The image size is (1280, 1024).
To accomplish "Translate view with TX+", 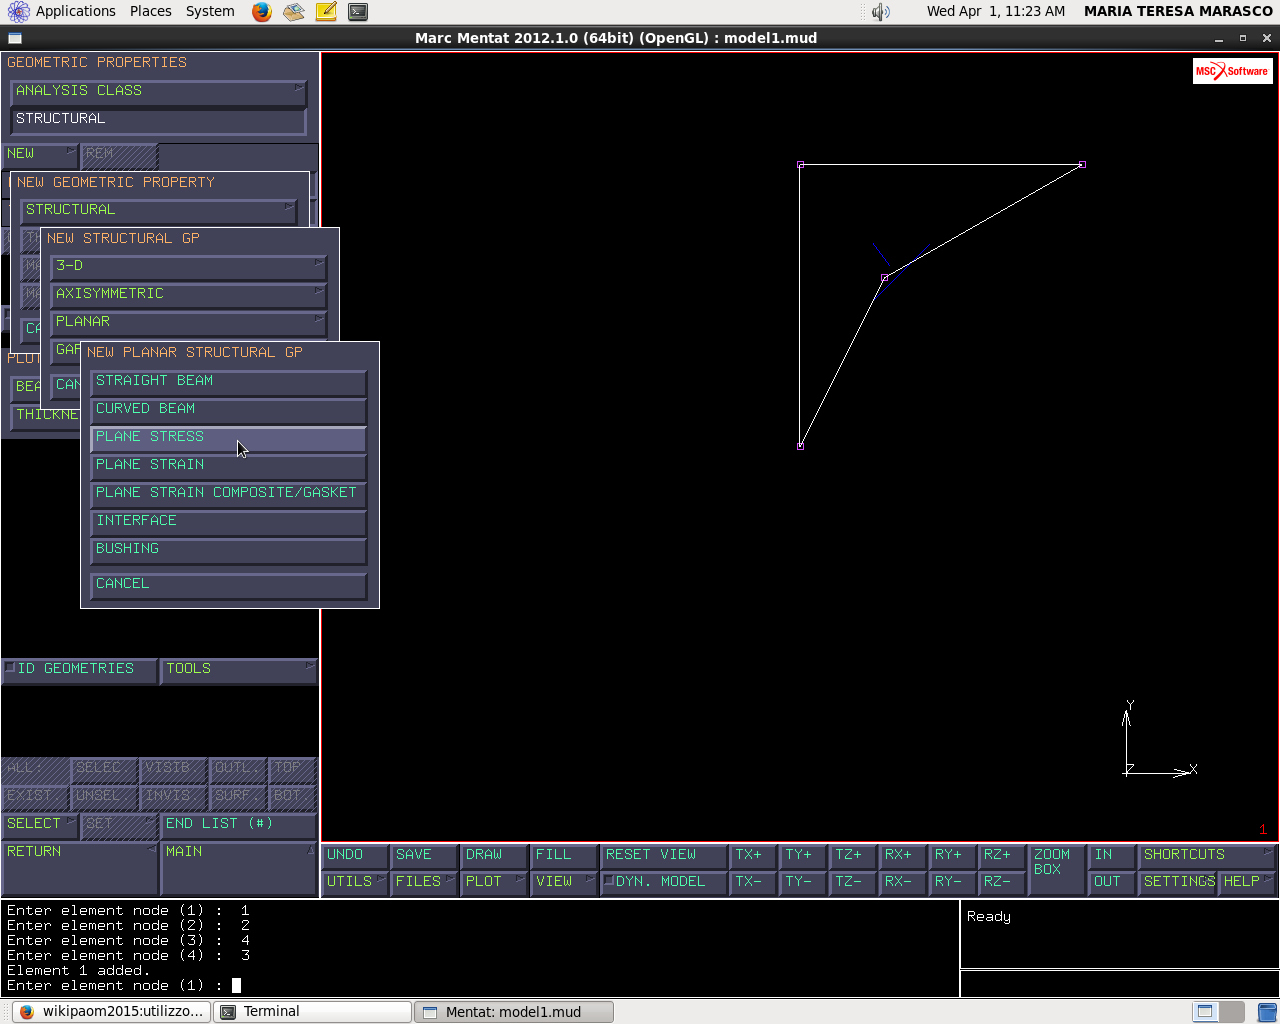I will pos(753,855).
